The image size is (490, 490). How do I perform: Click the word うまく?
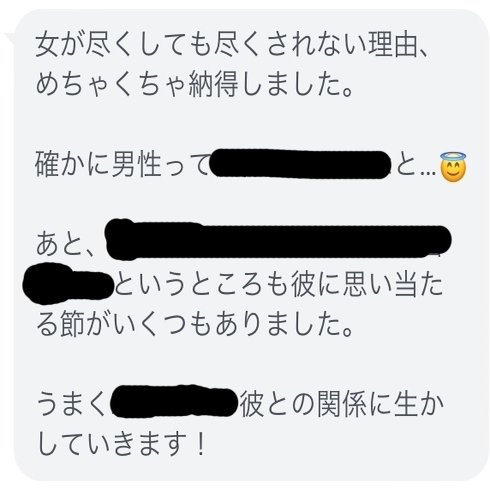(x=71, y=405)
